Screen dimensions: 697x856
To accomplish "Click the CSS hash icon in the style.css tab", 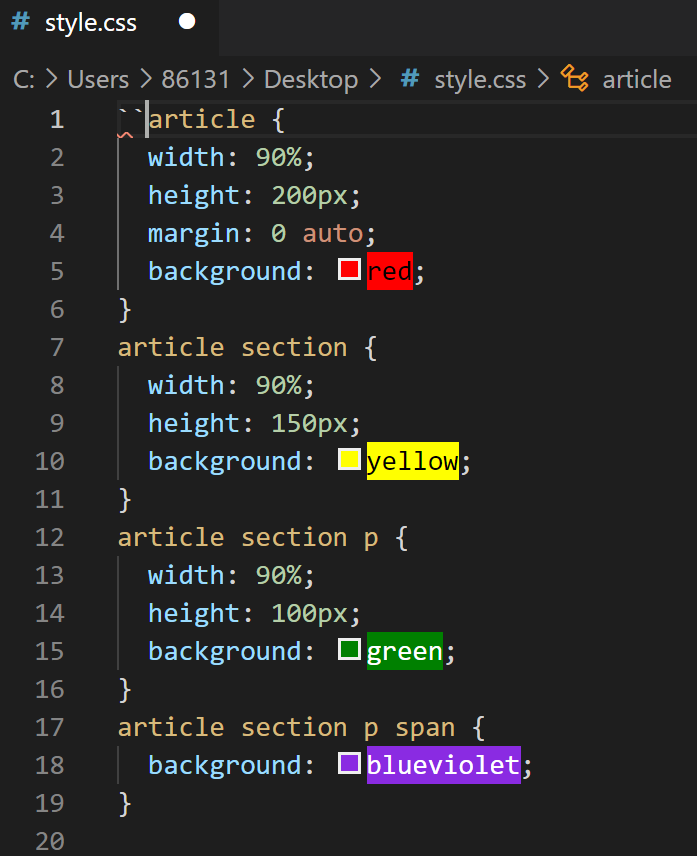I will [x=20, y=23].
